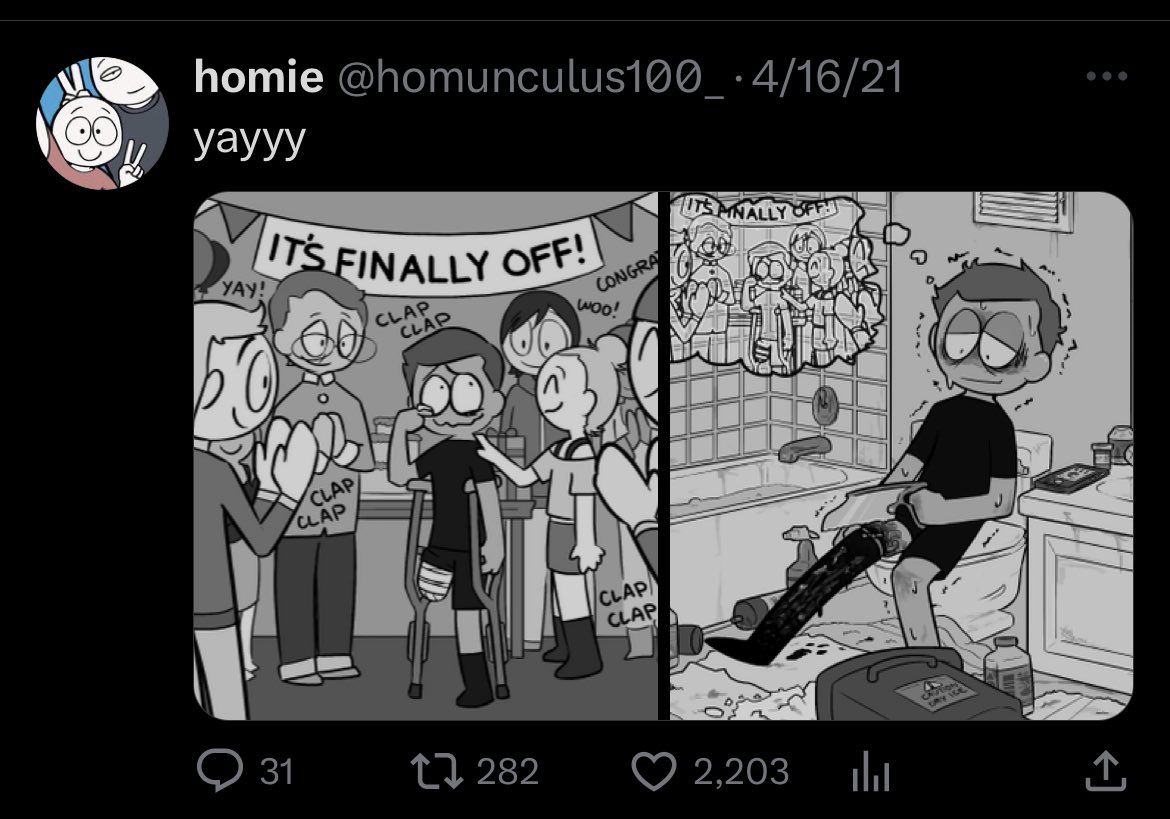
Task: Tap the retweet arrows icon
Action: [437, 771]
